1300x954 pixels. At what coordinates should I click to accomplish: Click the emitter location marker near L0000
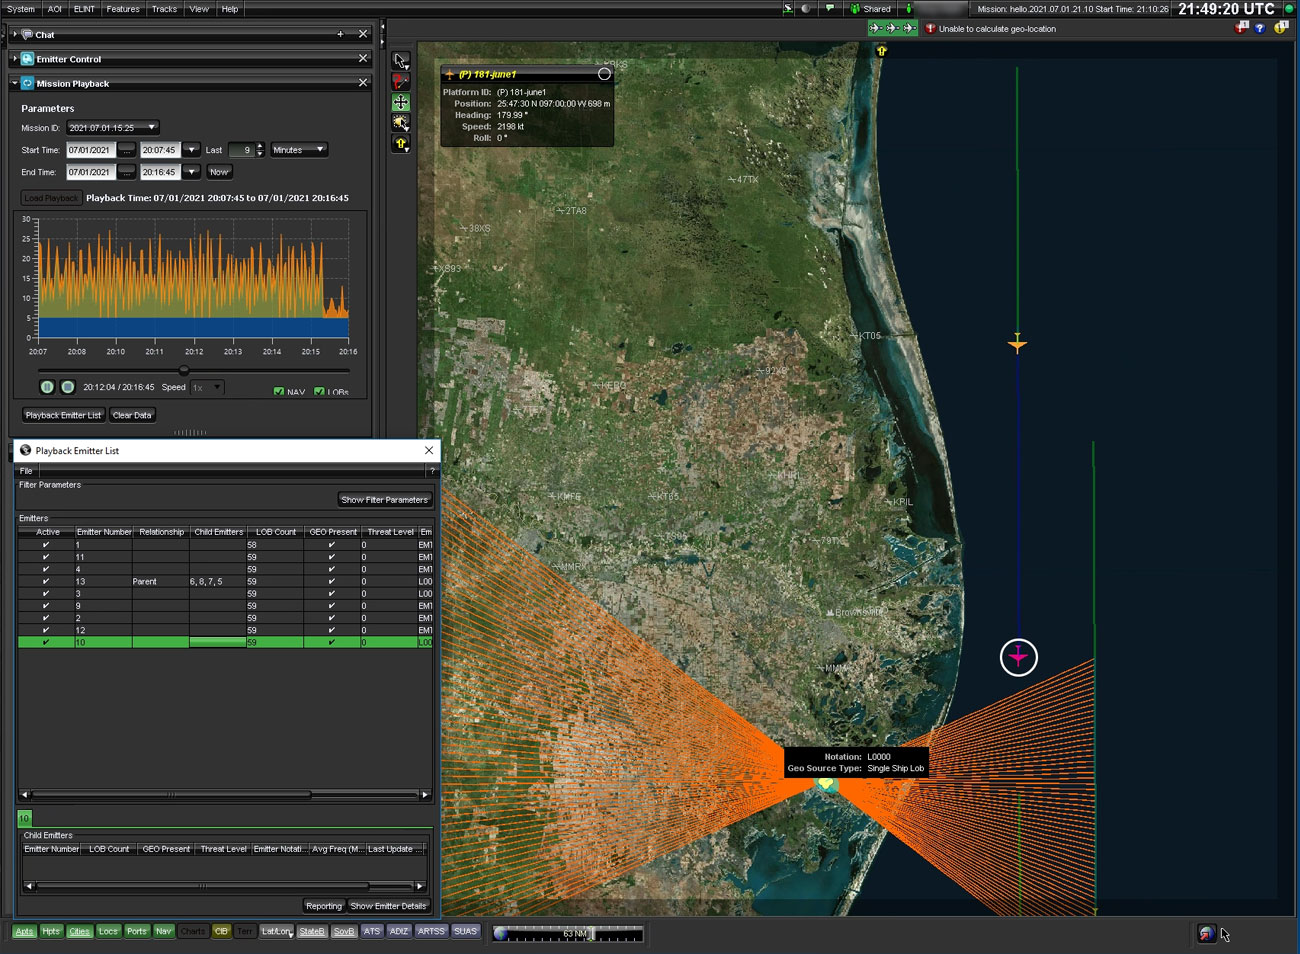[x=826, y=784]
